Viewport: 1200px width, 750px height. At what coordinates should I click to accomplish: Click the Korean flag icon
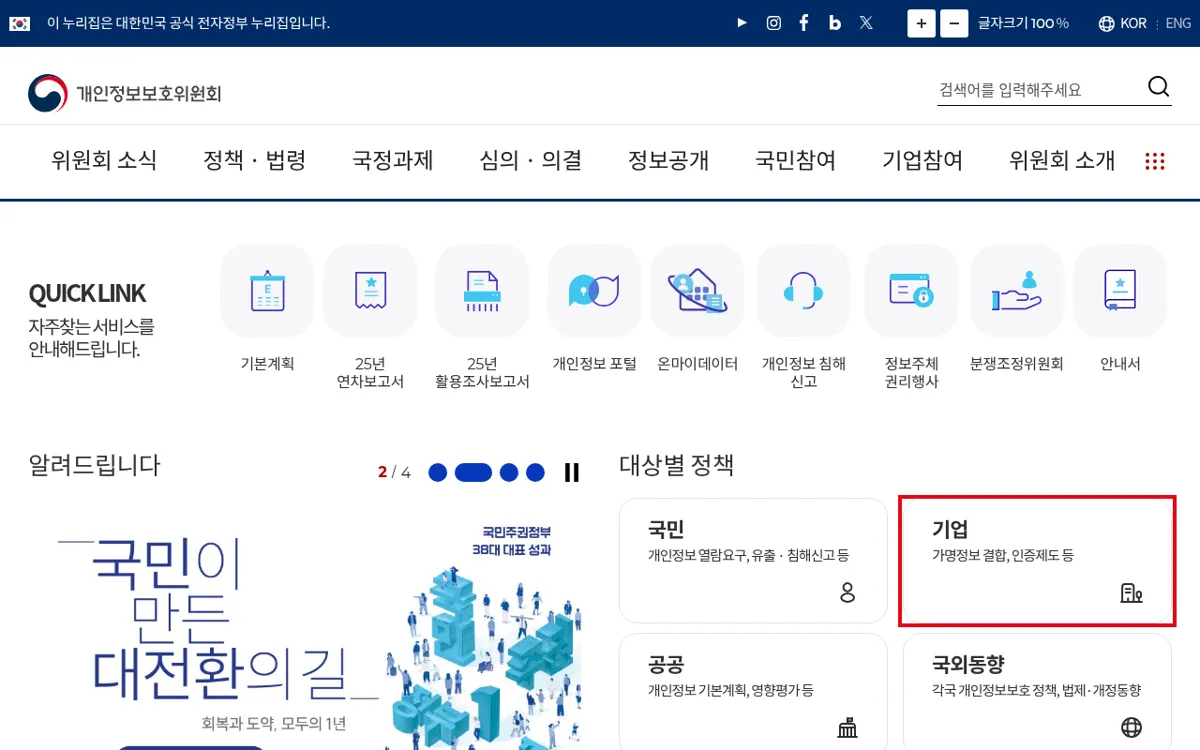pyautogui.click(x=20, y=23)
